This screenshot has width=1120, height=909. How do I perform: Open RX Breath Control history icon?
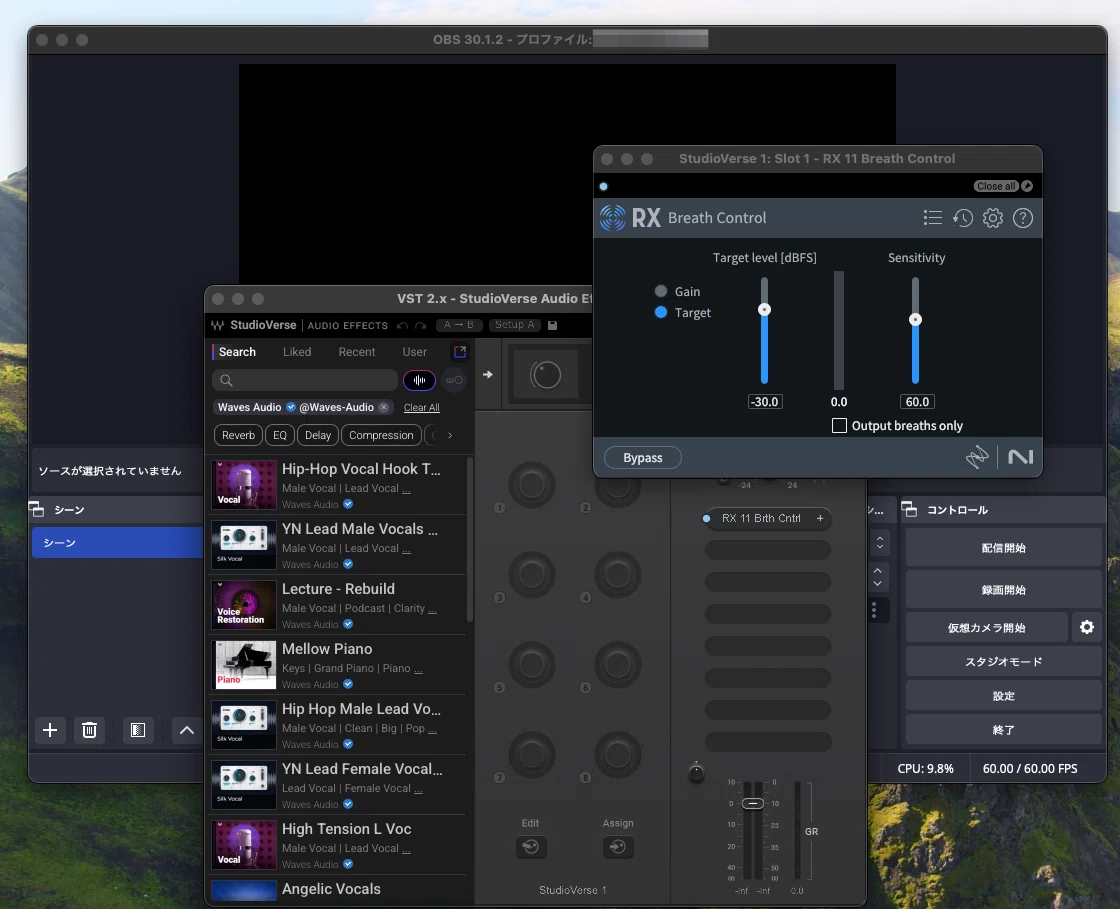[963, 218]
